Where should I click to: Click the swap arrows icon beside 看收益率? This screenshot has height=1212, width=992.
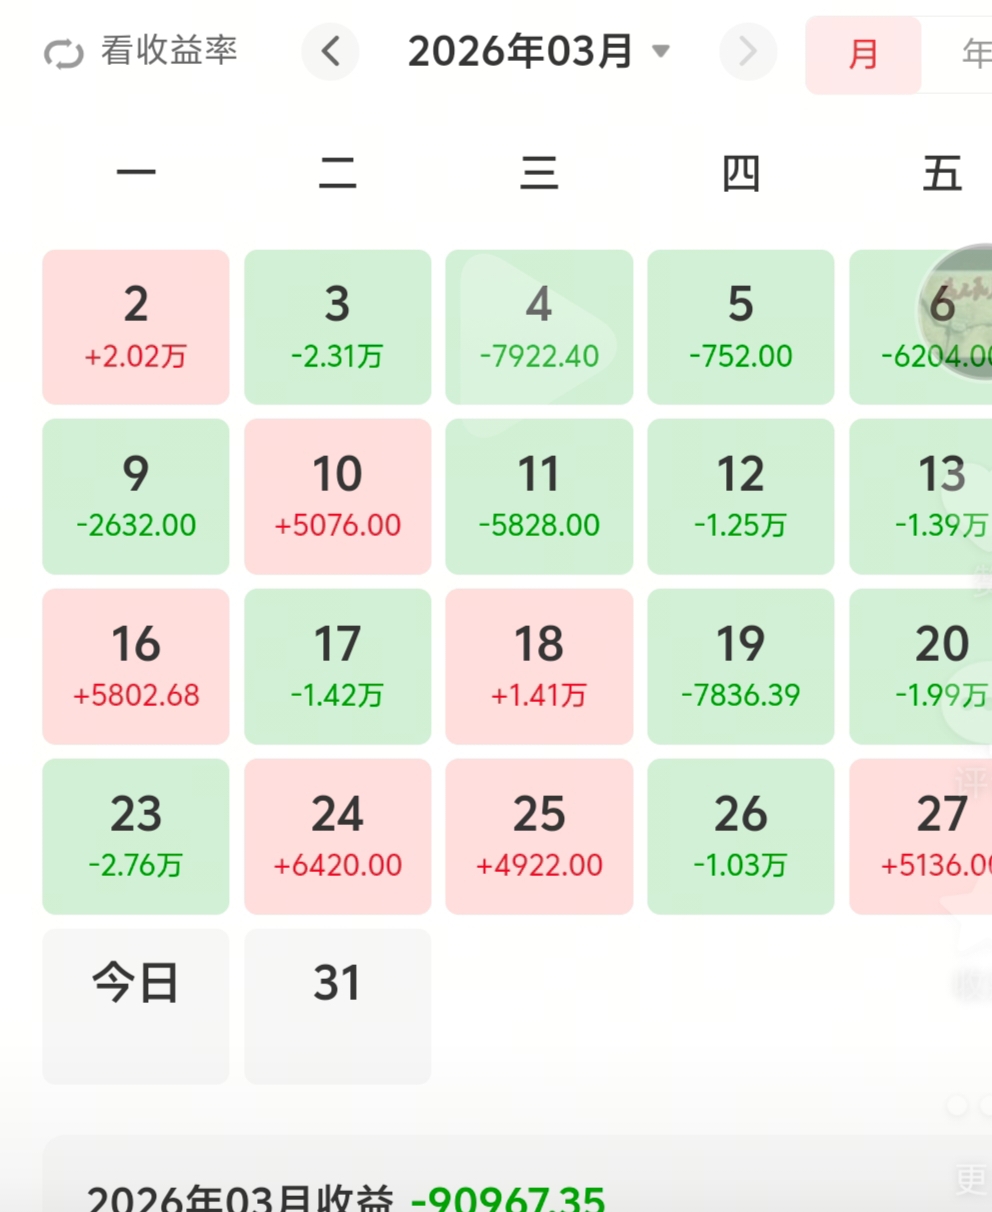[64, 53]
